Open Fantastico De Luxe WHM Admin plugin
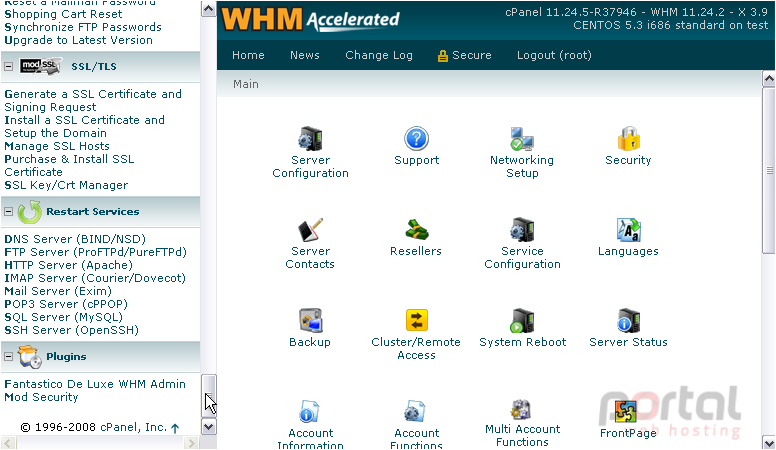The width and height of the screenshot is (776, 450). tap(95, 384)
